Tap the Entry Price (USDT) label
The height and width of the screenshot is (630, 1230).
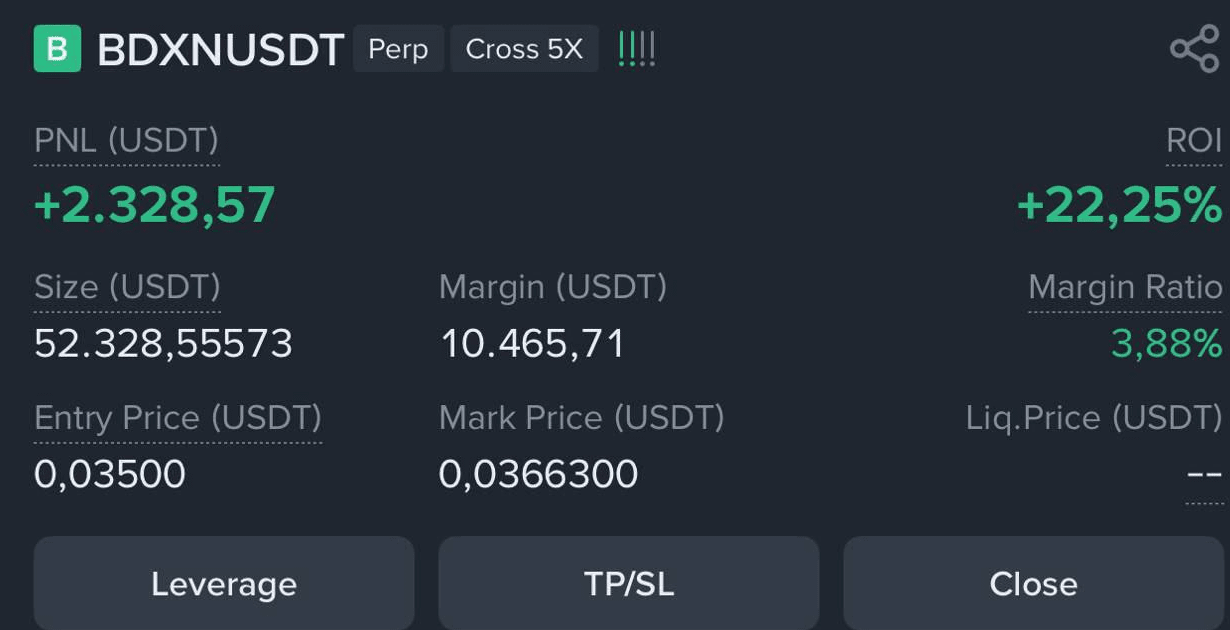click(x=178, y=418)
